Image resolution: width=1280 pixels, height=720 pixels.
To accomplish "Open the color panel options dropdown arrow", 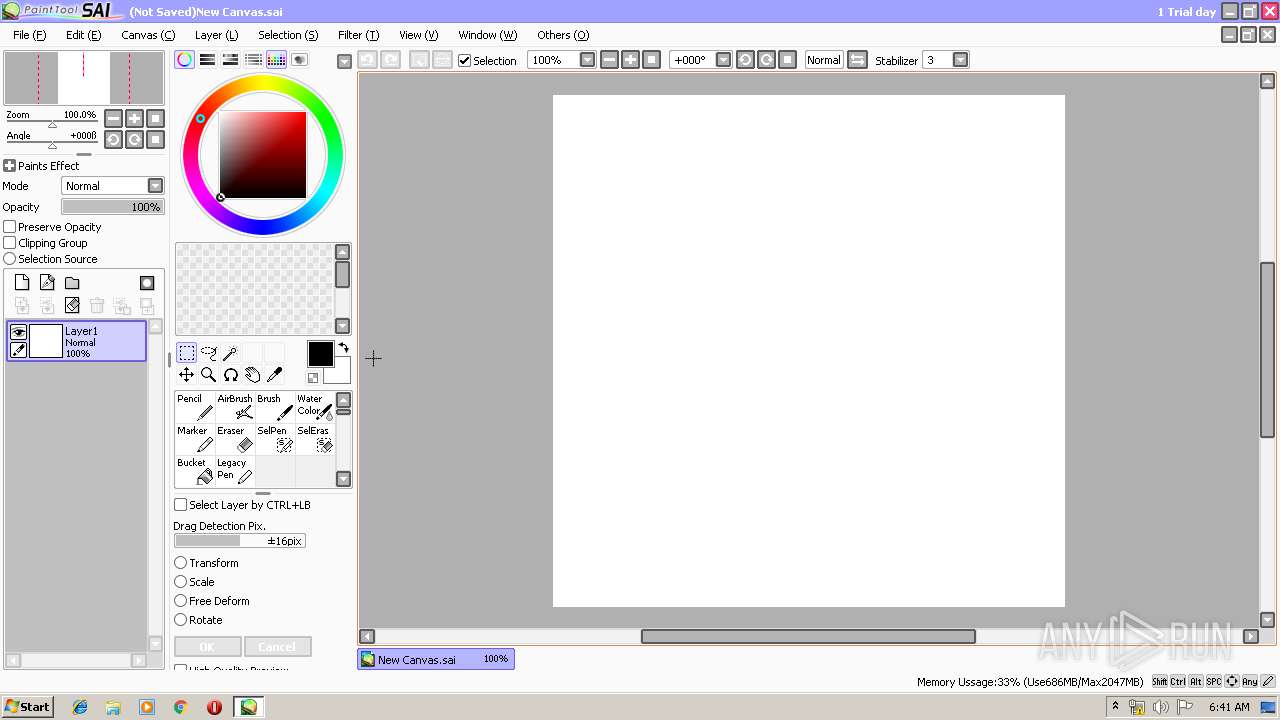I will 344,61.
